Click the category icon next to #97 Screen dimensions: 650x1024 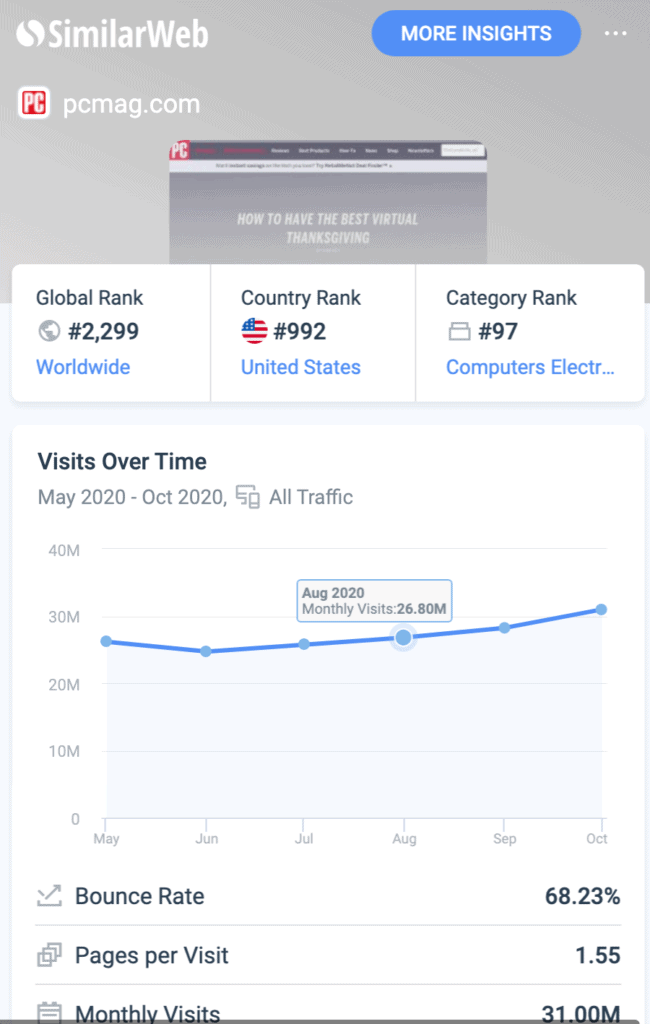(459, 332)
